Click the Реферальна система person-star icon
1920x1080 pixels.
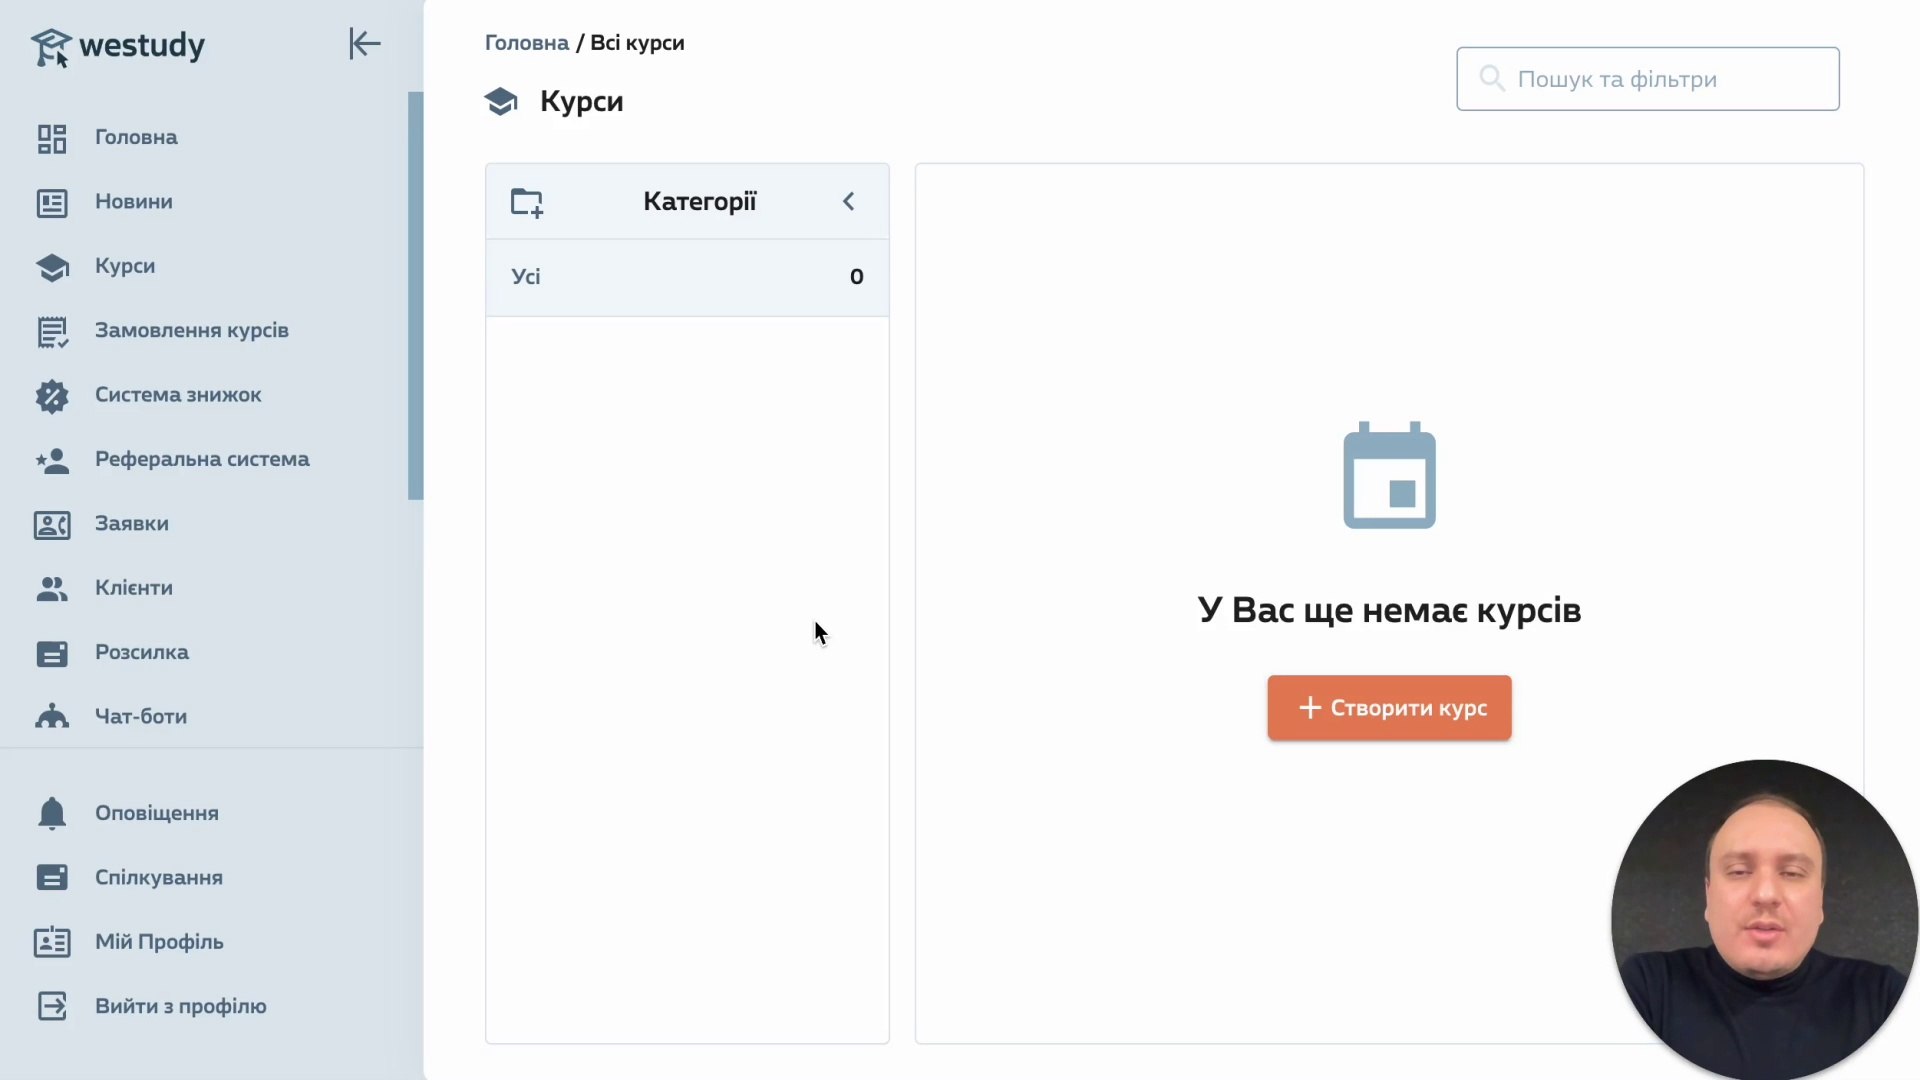(52, 460)
